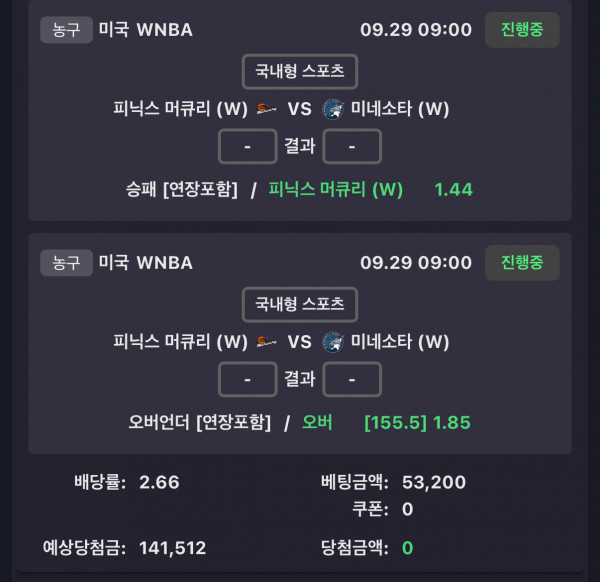Click the [155.5] 1.85 line odds
The height and width of the screenshot is (582, 600).
coord(417,422)
